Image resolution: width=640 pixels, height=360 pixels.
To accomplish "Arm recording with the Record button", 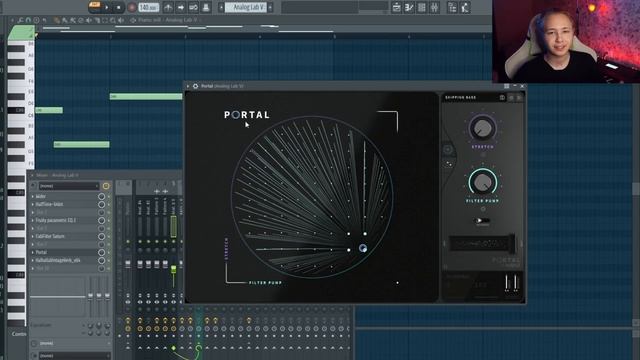I will click(x=132, y=7).
